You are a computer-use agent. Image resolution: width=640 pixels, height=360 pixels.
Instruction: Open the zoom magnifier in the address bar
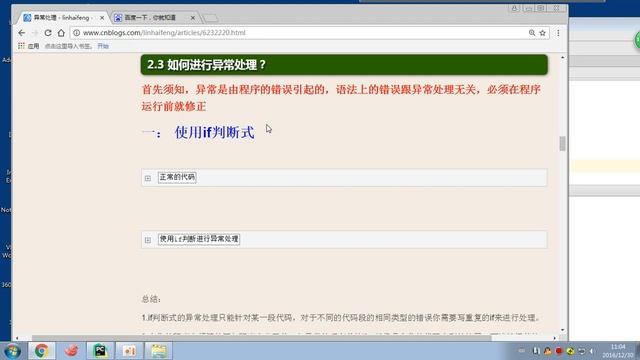click(531, 33)
